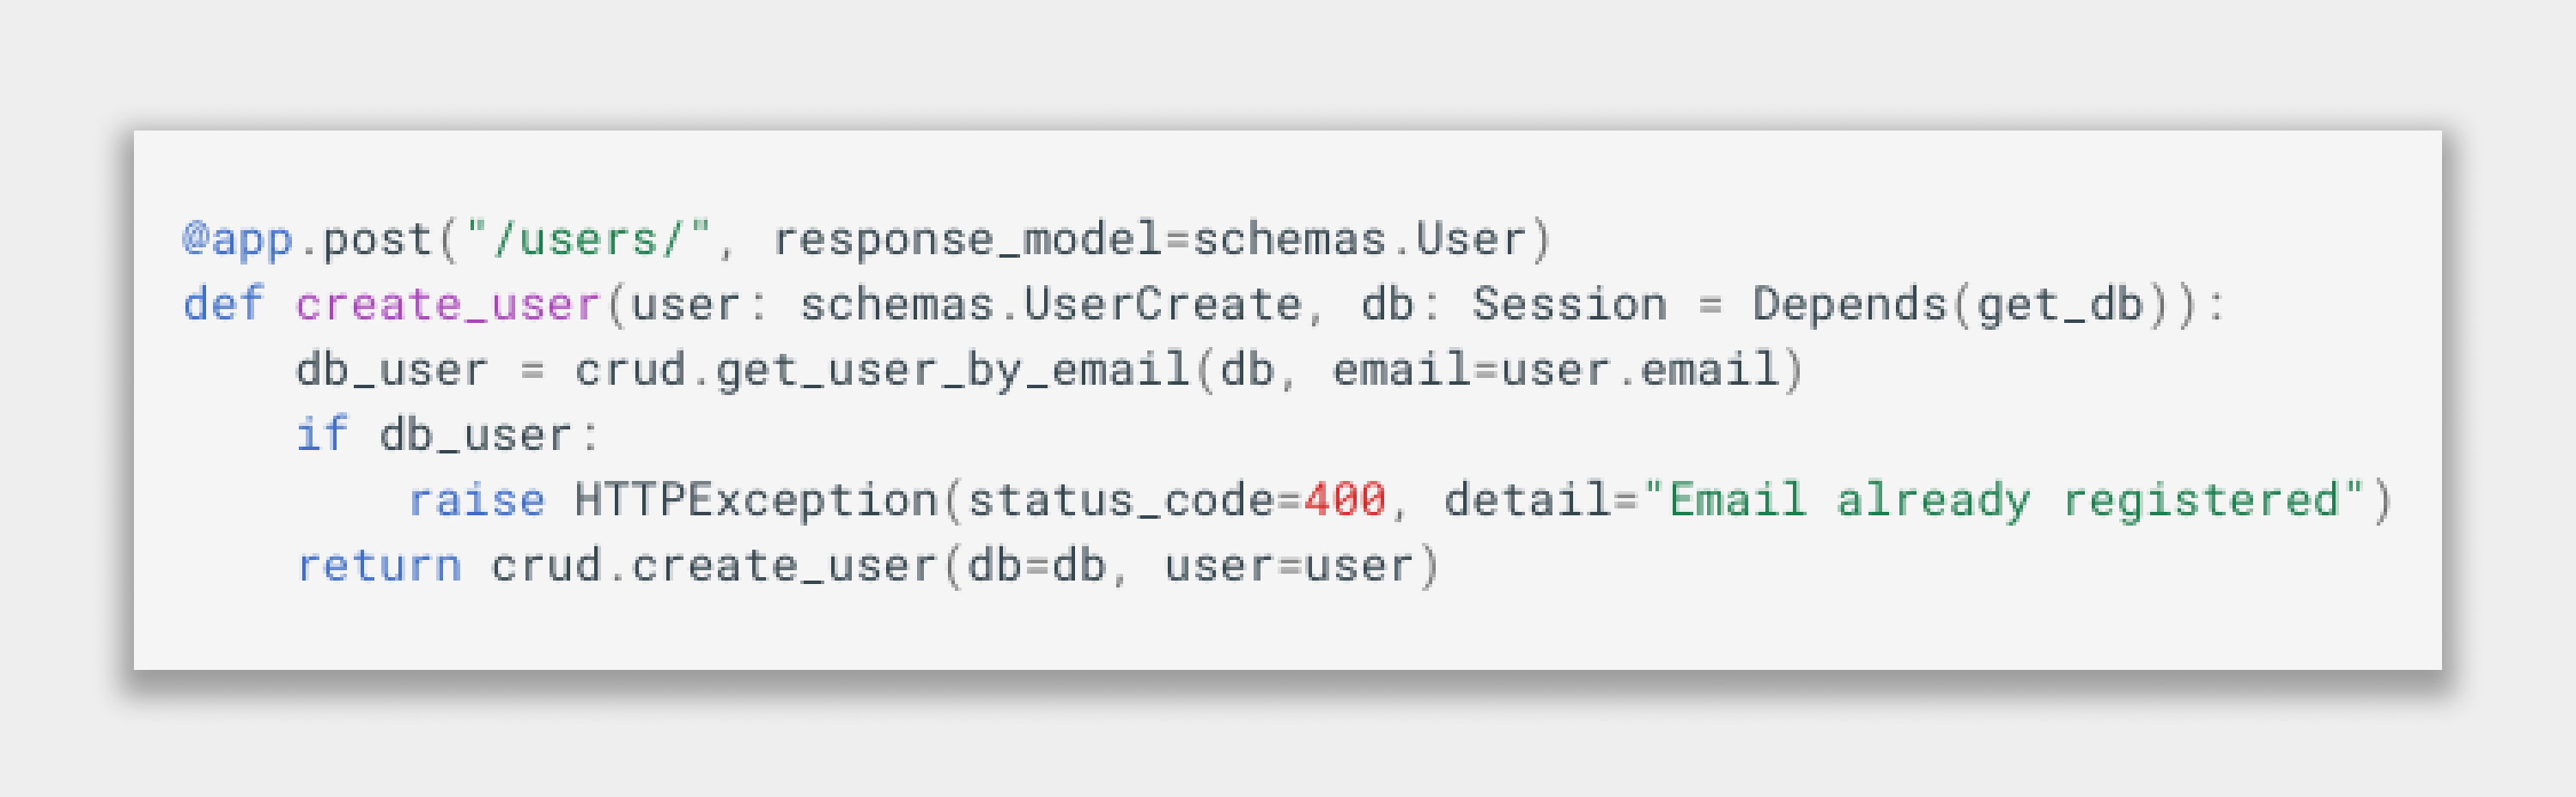Click the schemas.UserCreate type annotation
This screenshot has height=797, width=2576.
1050,305
